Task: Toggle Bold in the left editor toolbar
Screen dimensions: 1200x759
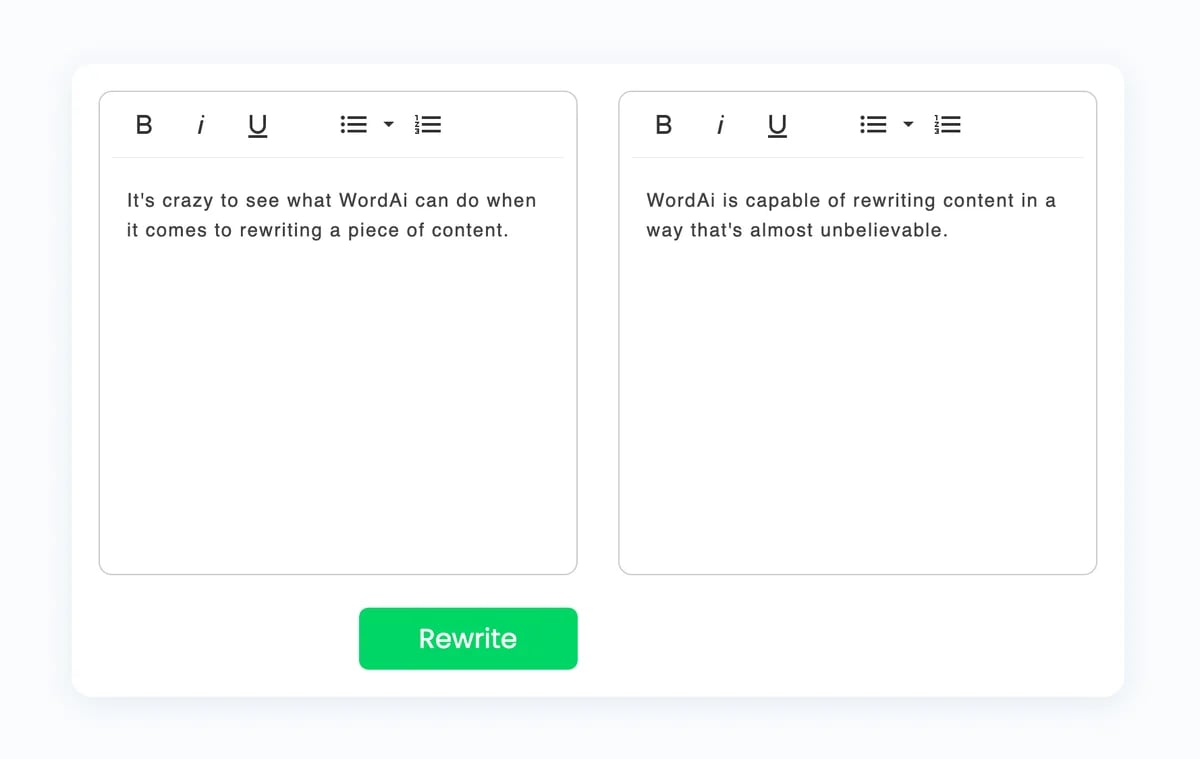Action: 144,125
